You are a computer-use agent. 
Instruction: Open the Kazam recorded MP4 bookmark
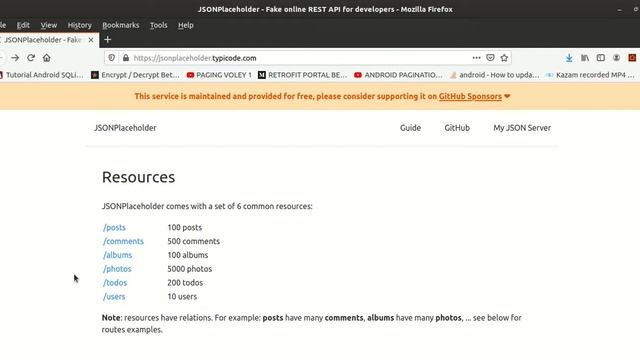click(591, 75)
